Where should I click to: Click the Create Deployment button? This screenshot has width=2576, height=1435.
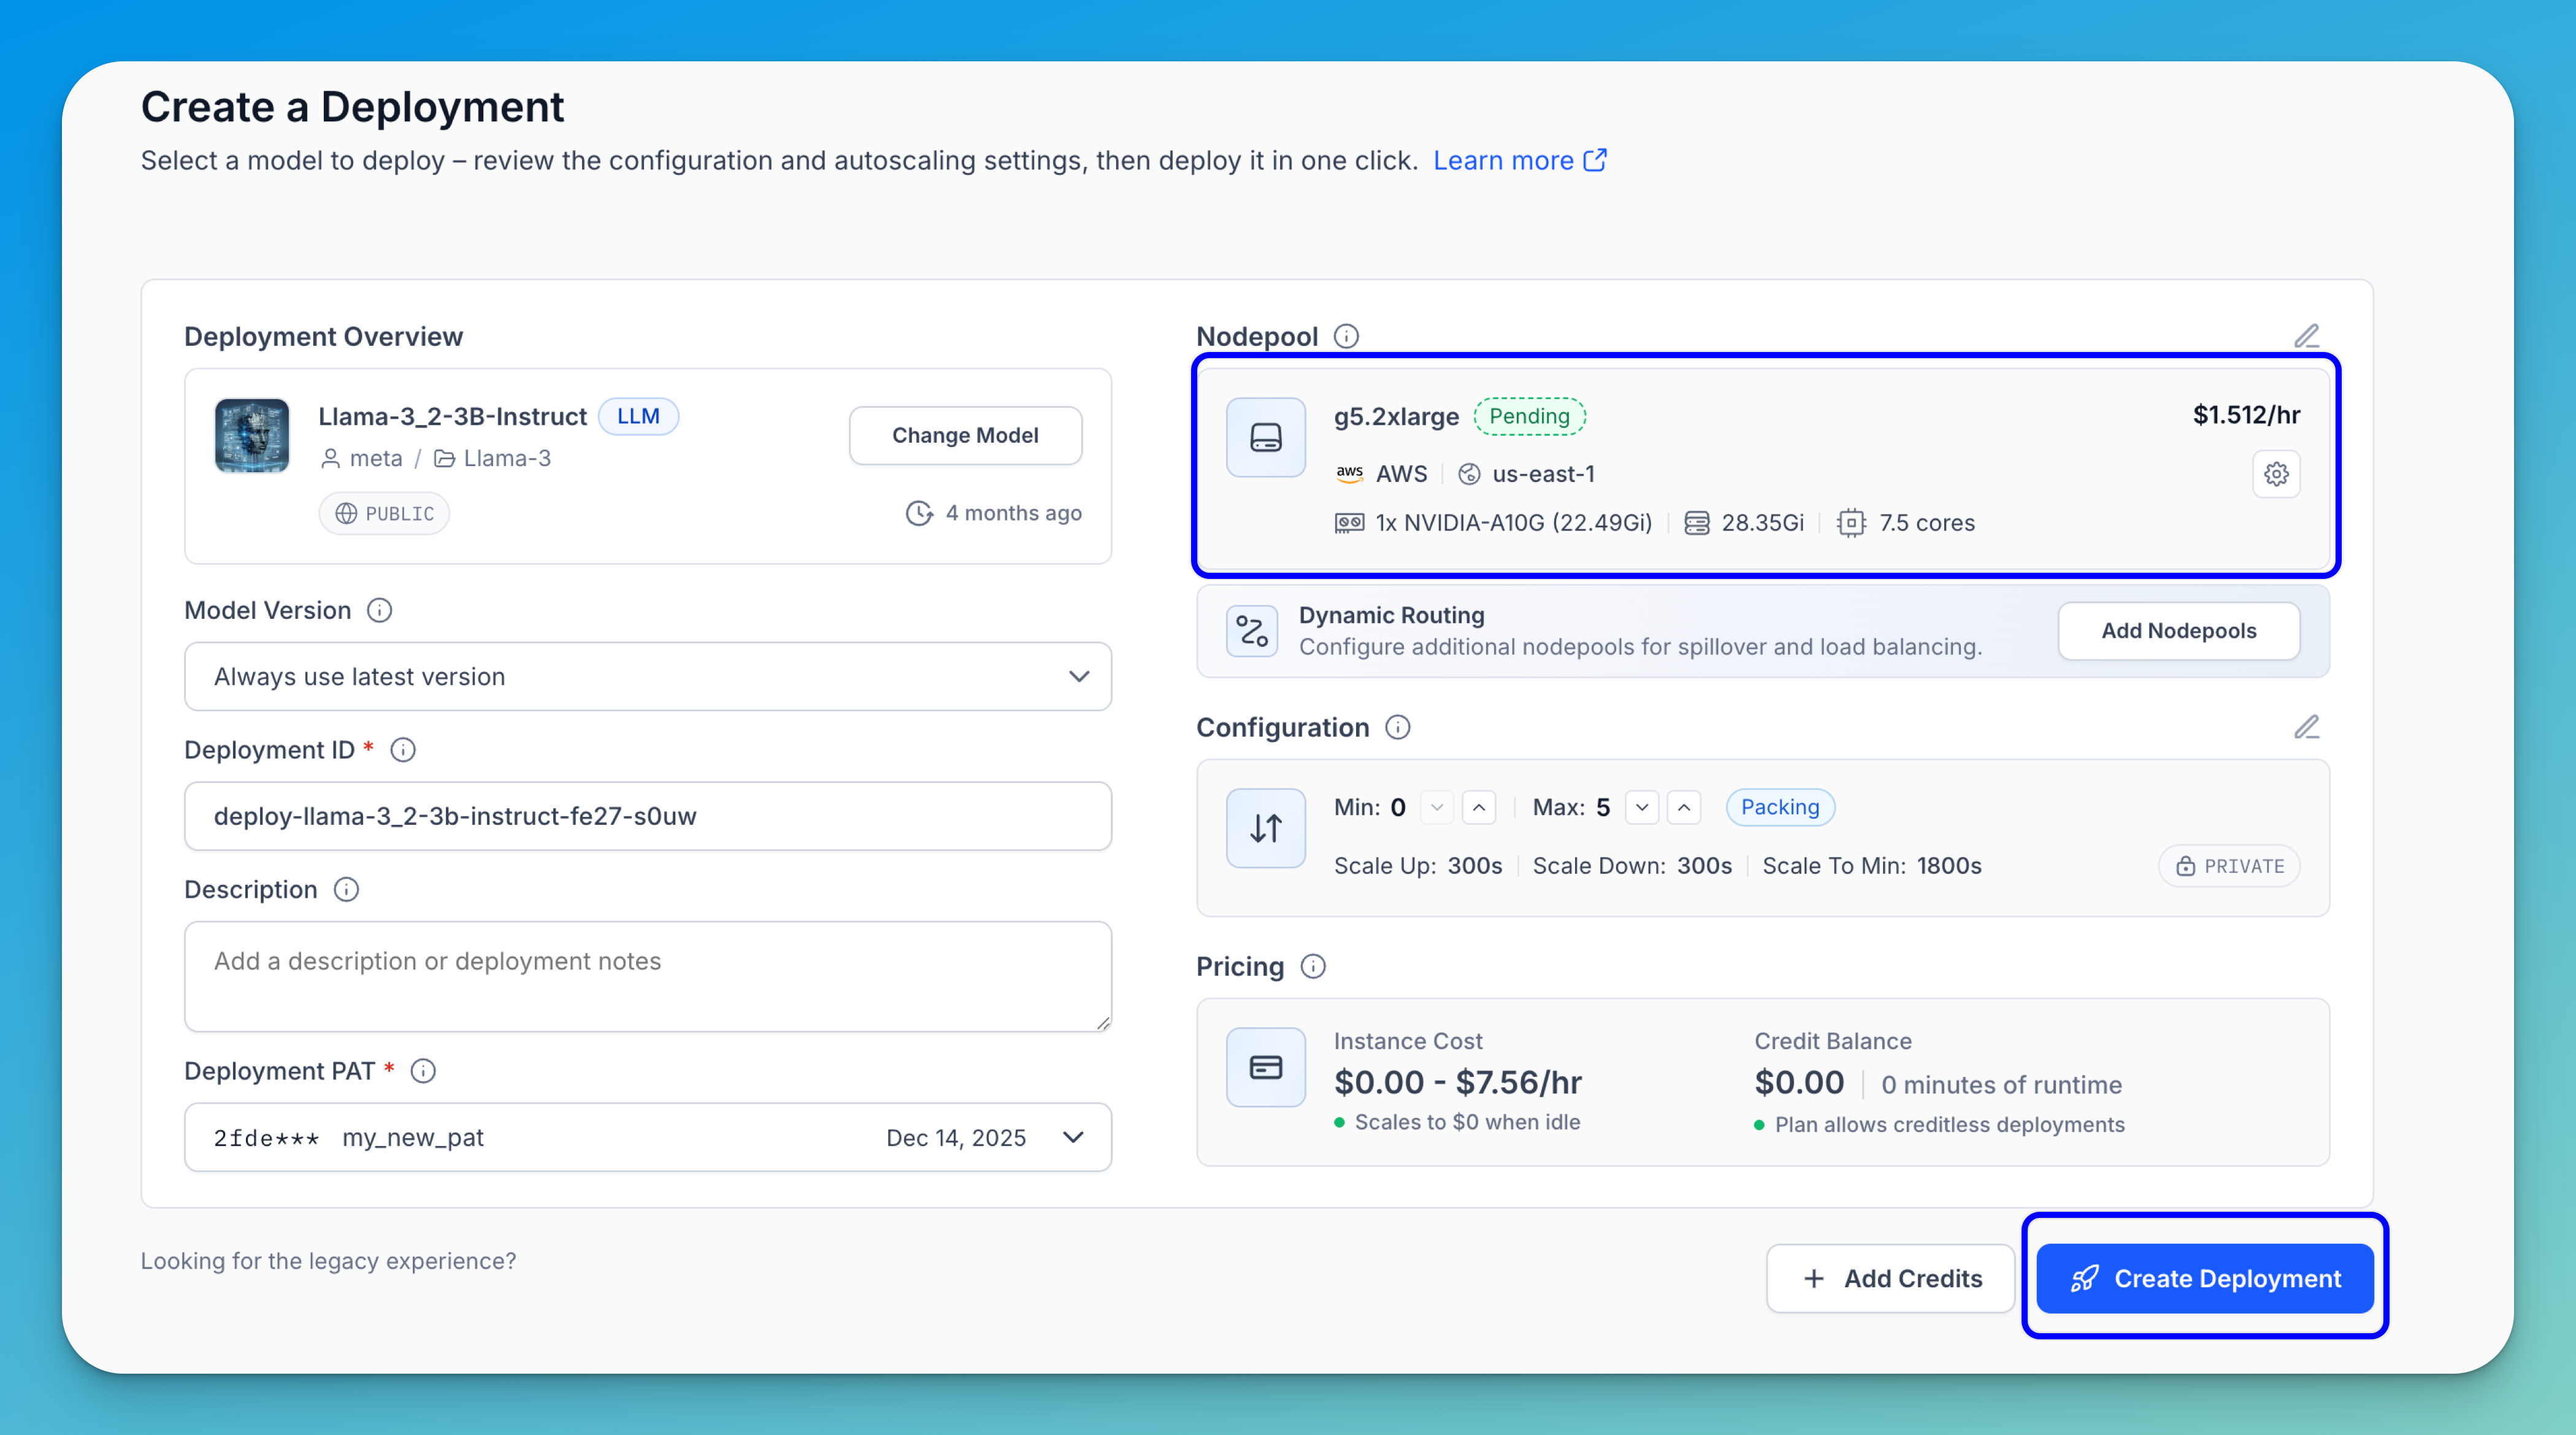(x=2205, y=1278)
